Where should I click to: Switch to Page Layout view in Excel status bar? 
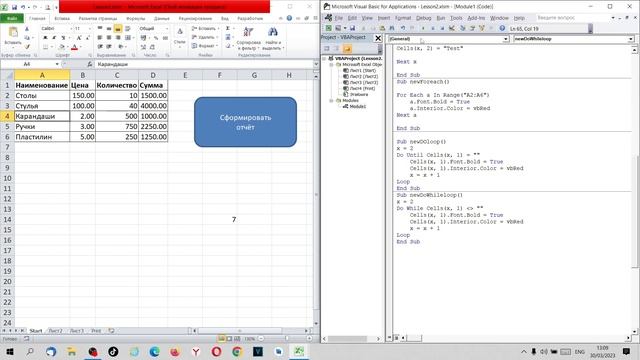tap(229, 338)
